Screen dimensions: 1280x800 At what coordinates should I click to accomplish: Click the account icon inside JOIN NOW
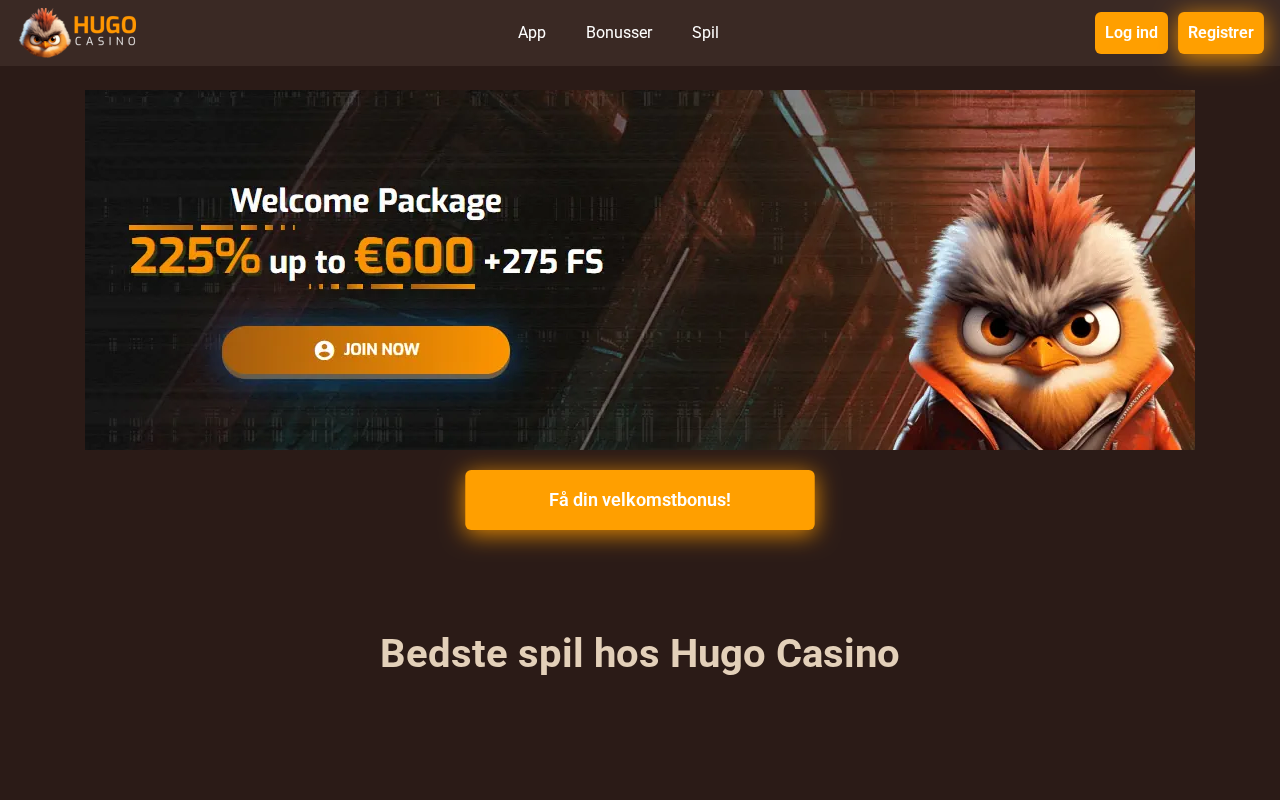tap(324, 350)
